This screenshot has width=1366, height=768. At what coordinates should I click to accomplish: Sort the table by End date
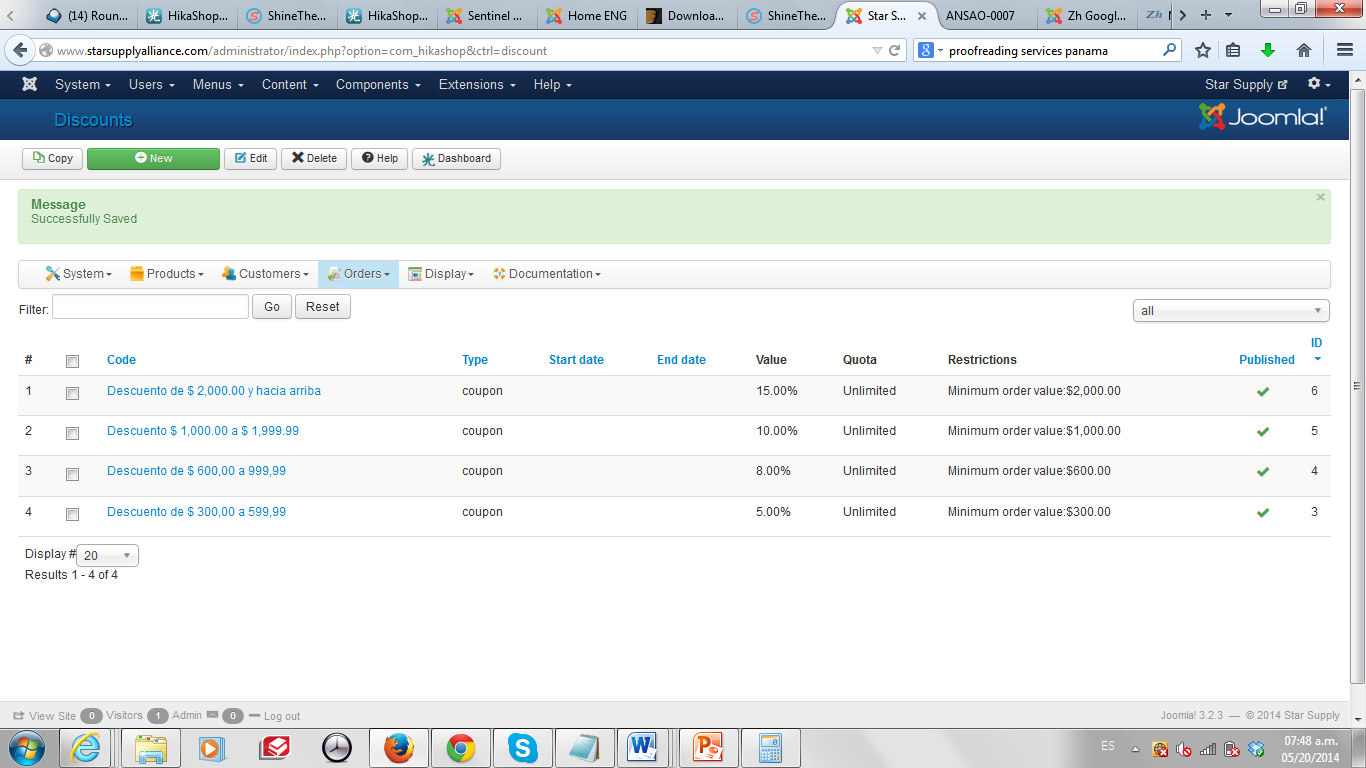681,360
